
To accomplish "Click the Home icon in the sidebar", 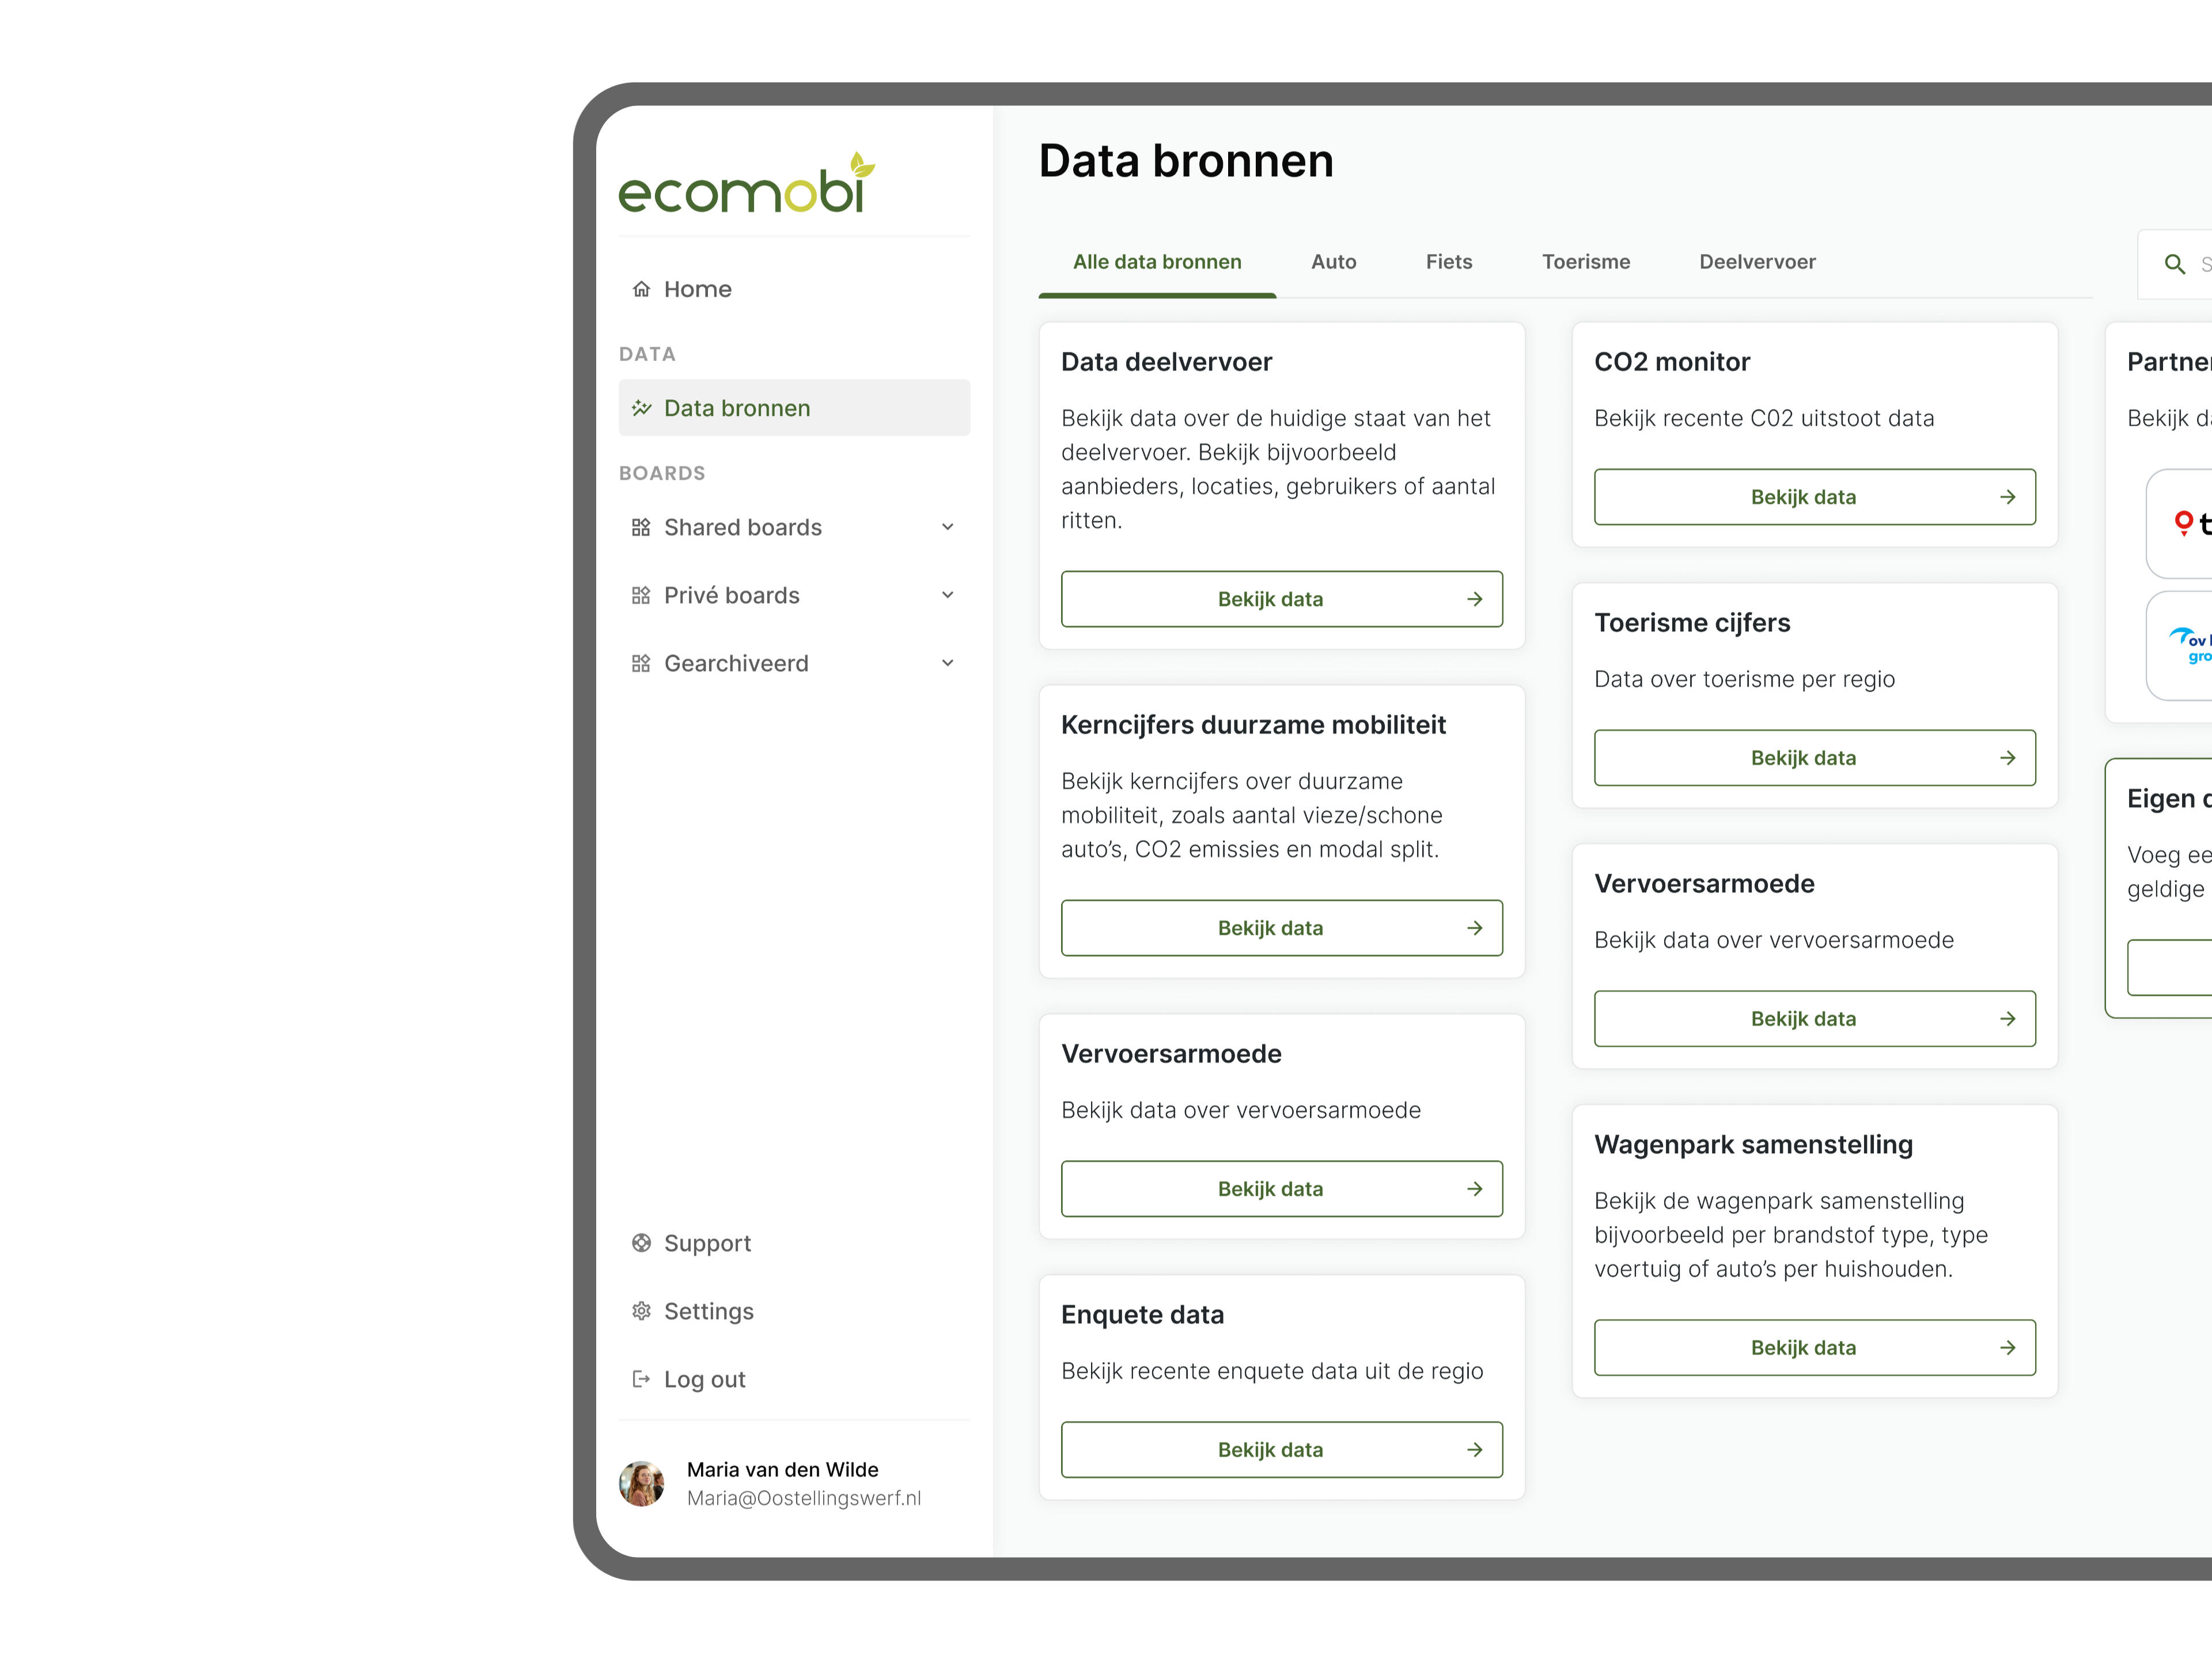I will [641, 289].
